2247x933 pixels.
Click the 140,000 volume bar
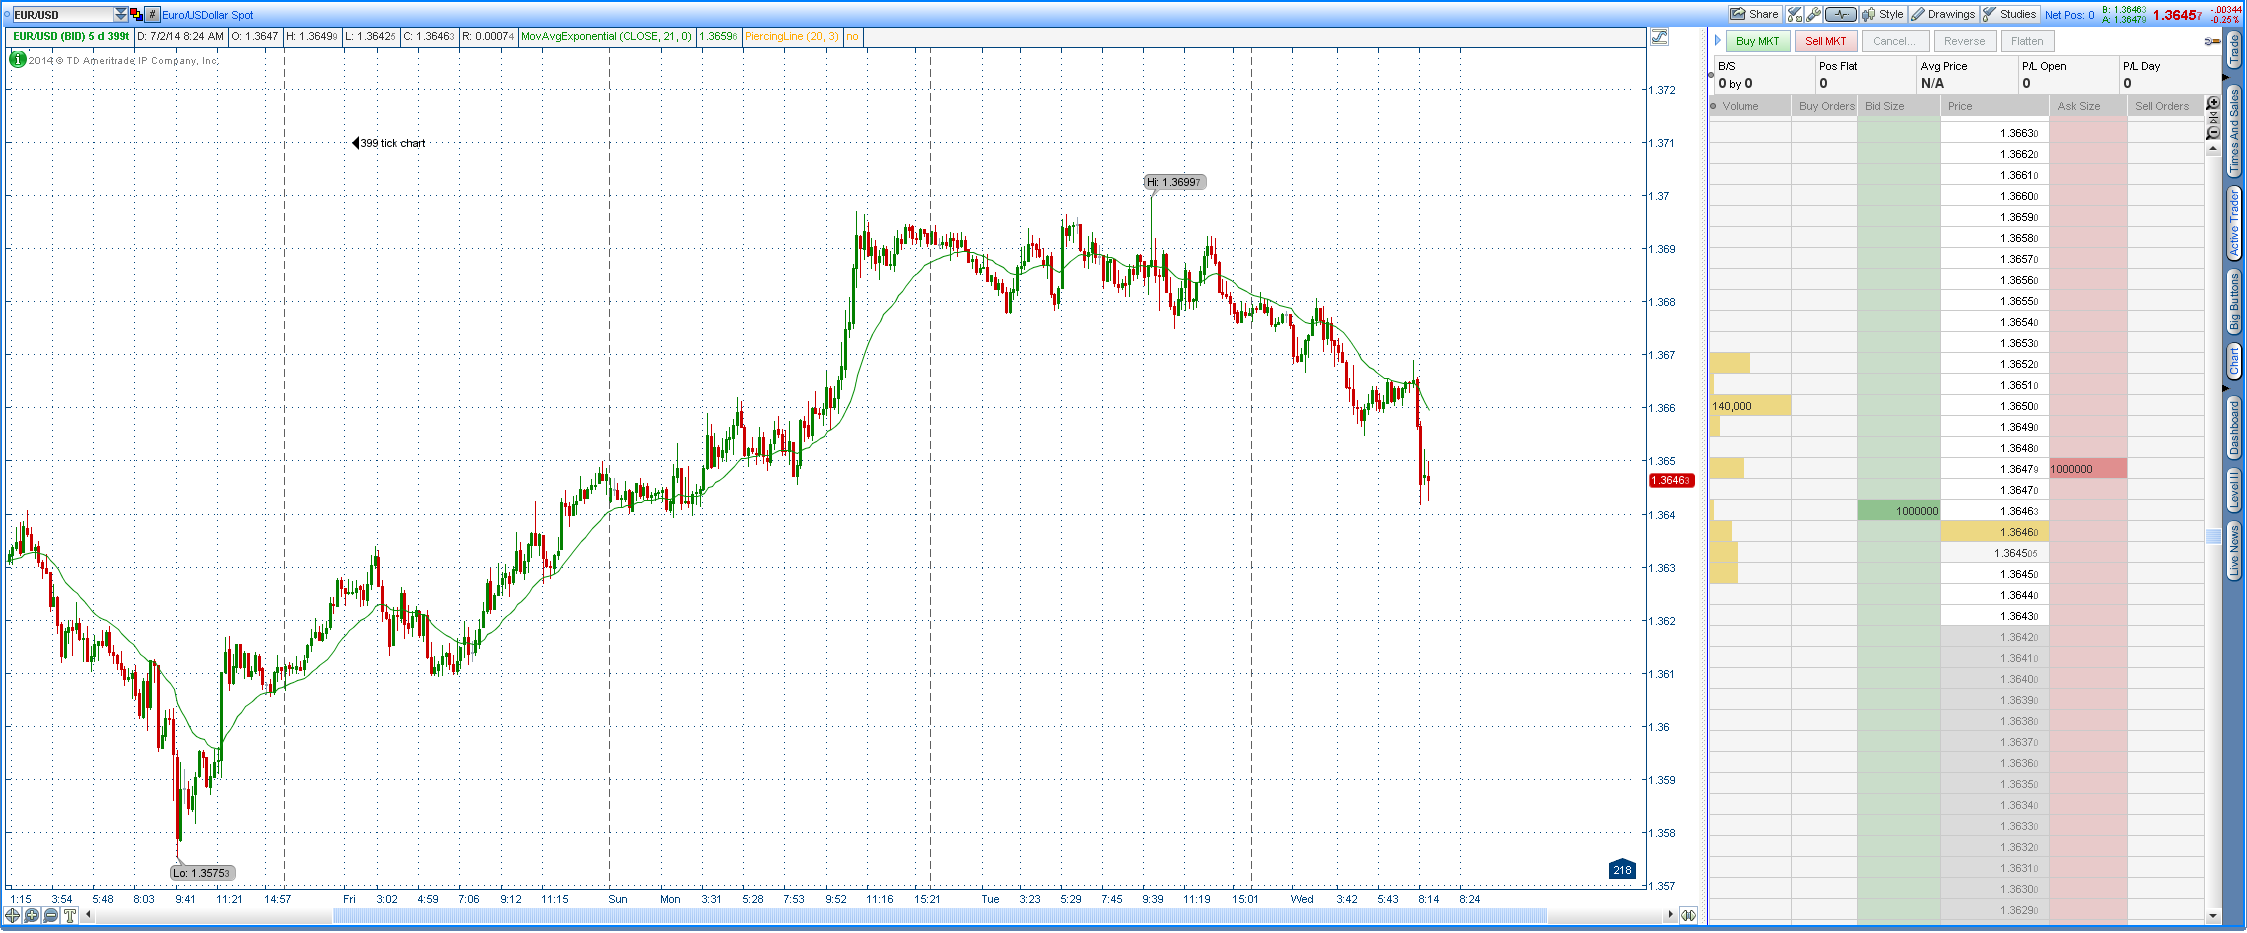pos(1750,406)
